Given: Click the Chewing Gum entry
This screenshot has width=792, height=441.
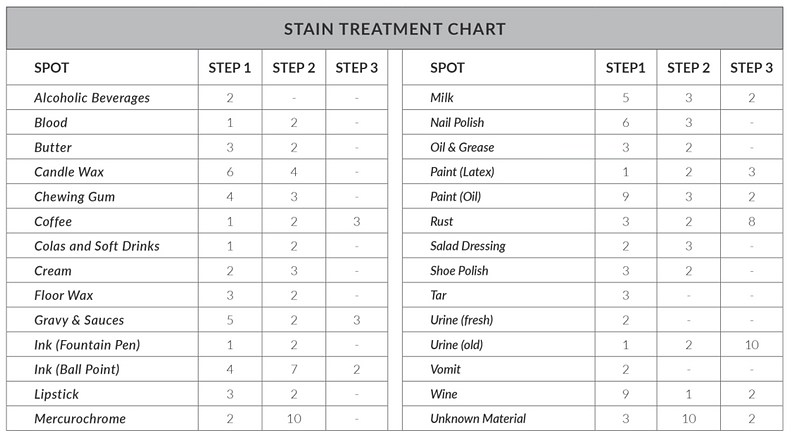Looking at the screenshot, I should click(74, 197).
